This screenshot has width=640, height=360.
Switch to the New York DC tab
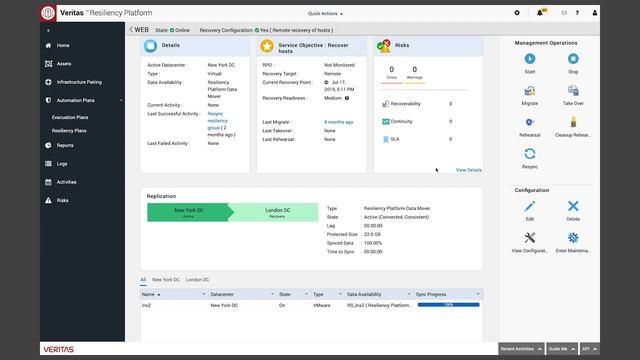pyautogui.click(x=166, y=280)
